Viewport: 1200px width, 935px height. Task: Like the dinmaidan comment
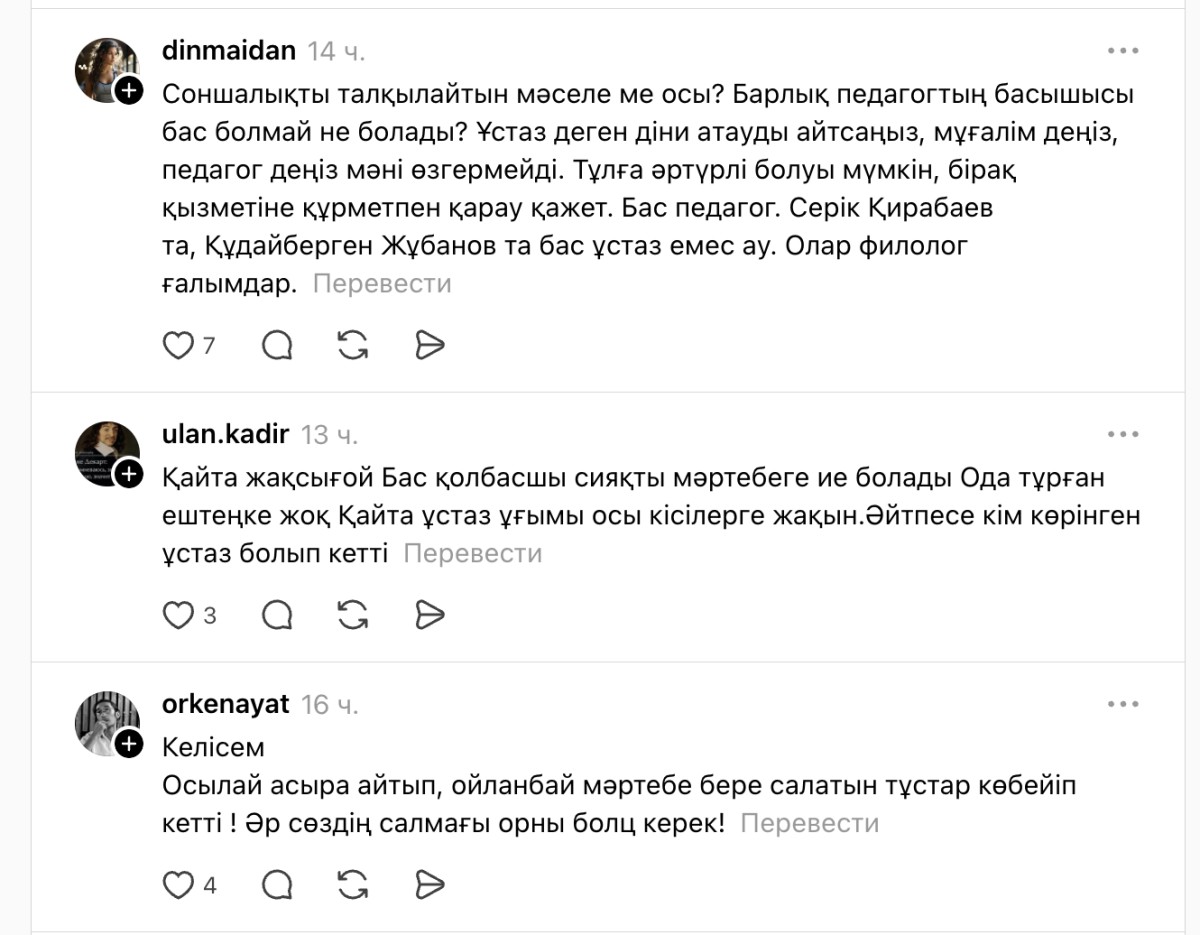tap(178, 346)
